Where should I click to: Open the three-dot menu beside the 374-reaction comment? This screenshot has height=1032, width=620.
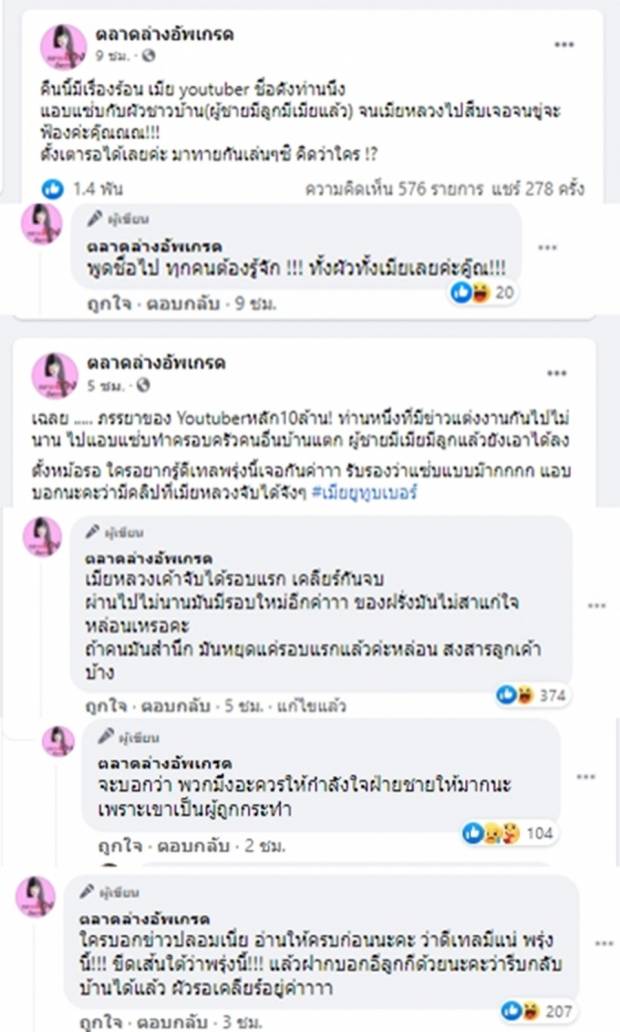pos(597,606)
